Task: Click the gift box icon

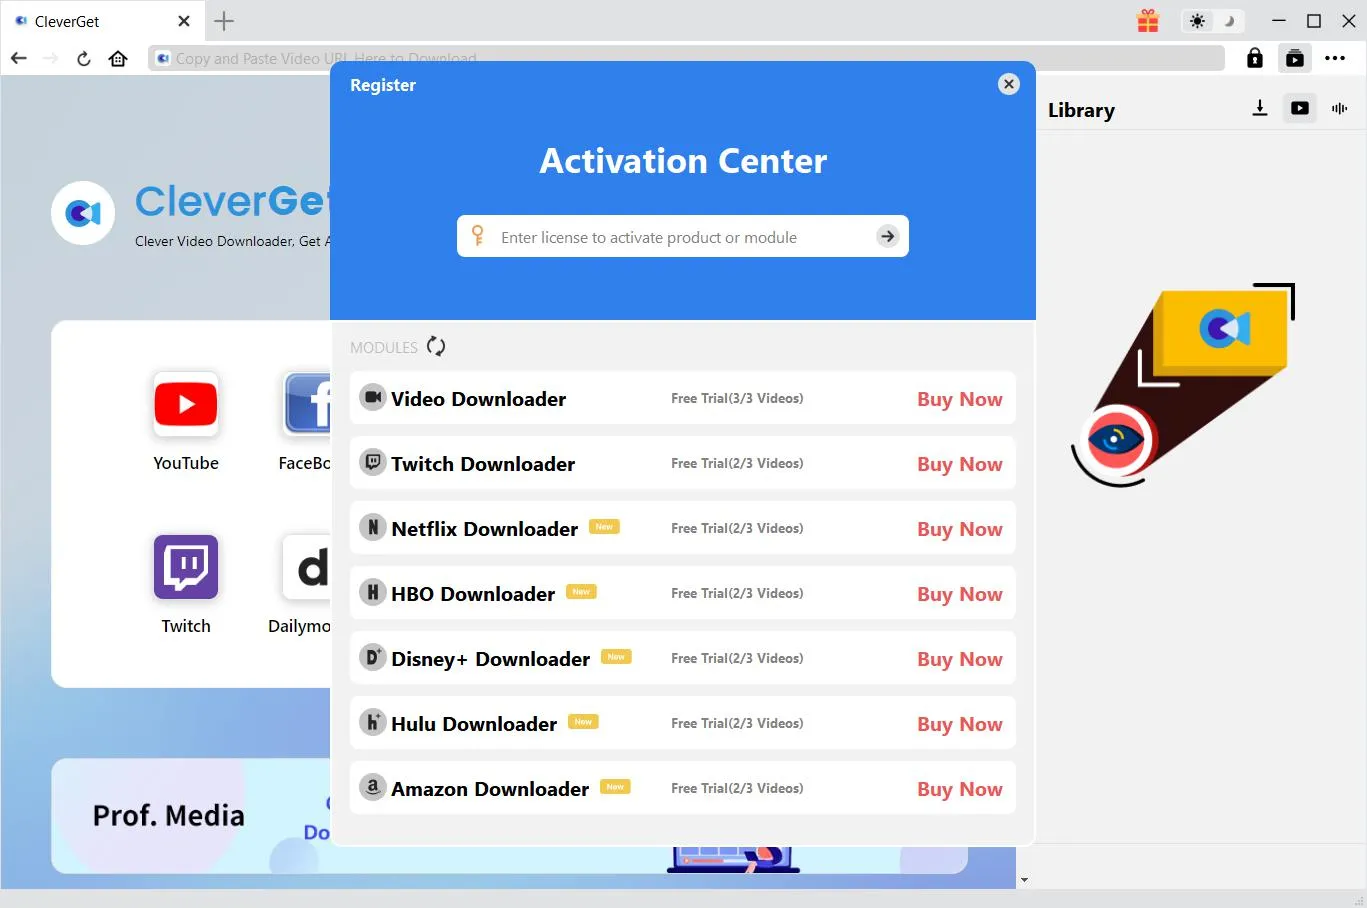Action: (x=1148, y=21)
